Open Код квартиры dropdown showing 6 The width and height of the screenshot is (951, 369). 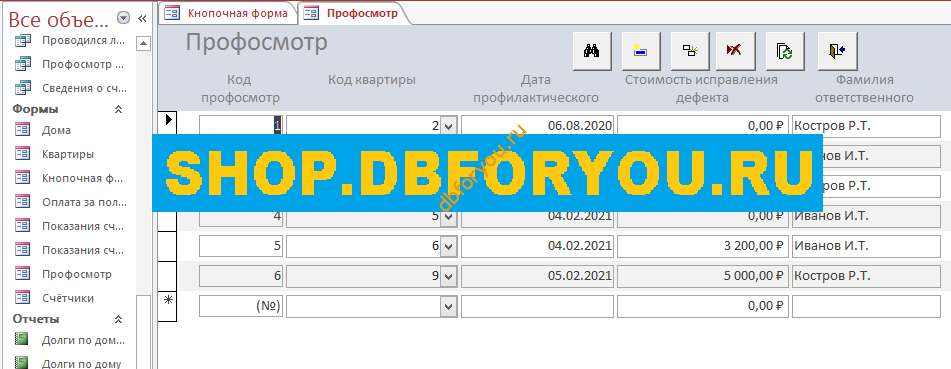click(x=448, y=246)
